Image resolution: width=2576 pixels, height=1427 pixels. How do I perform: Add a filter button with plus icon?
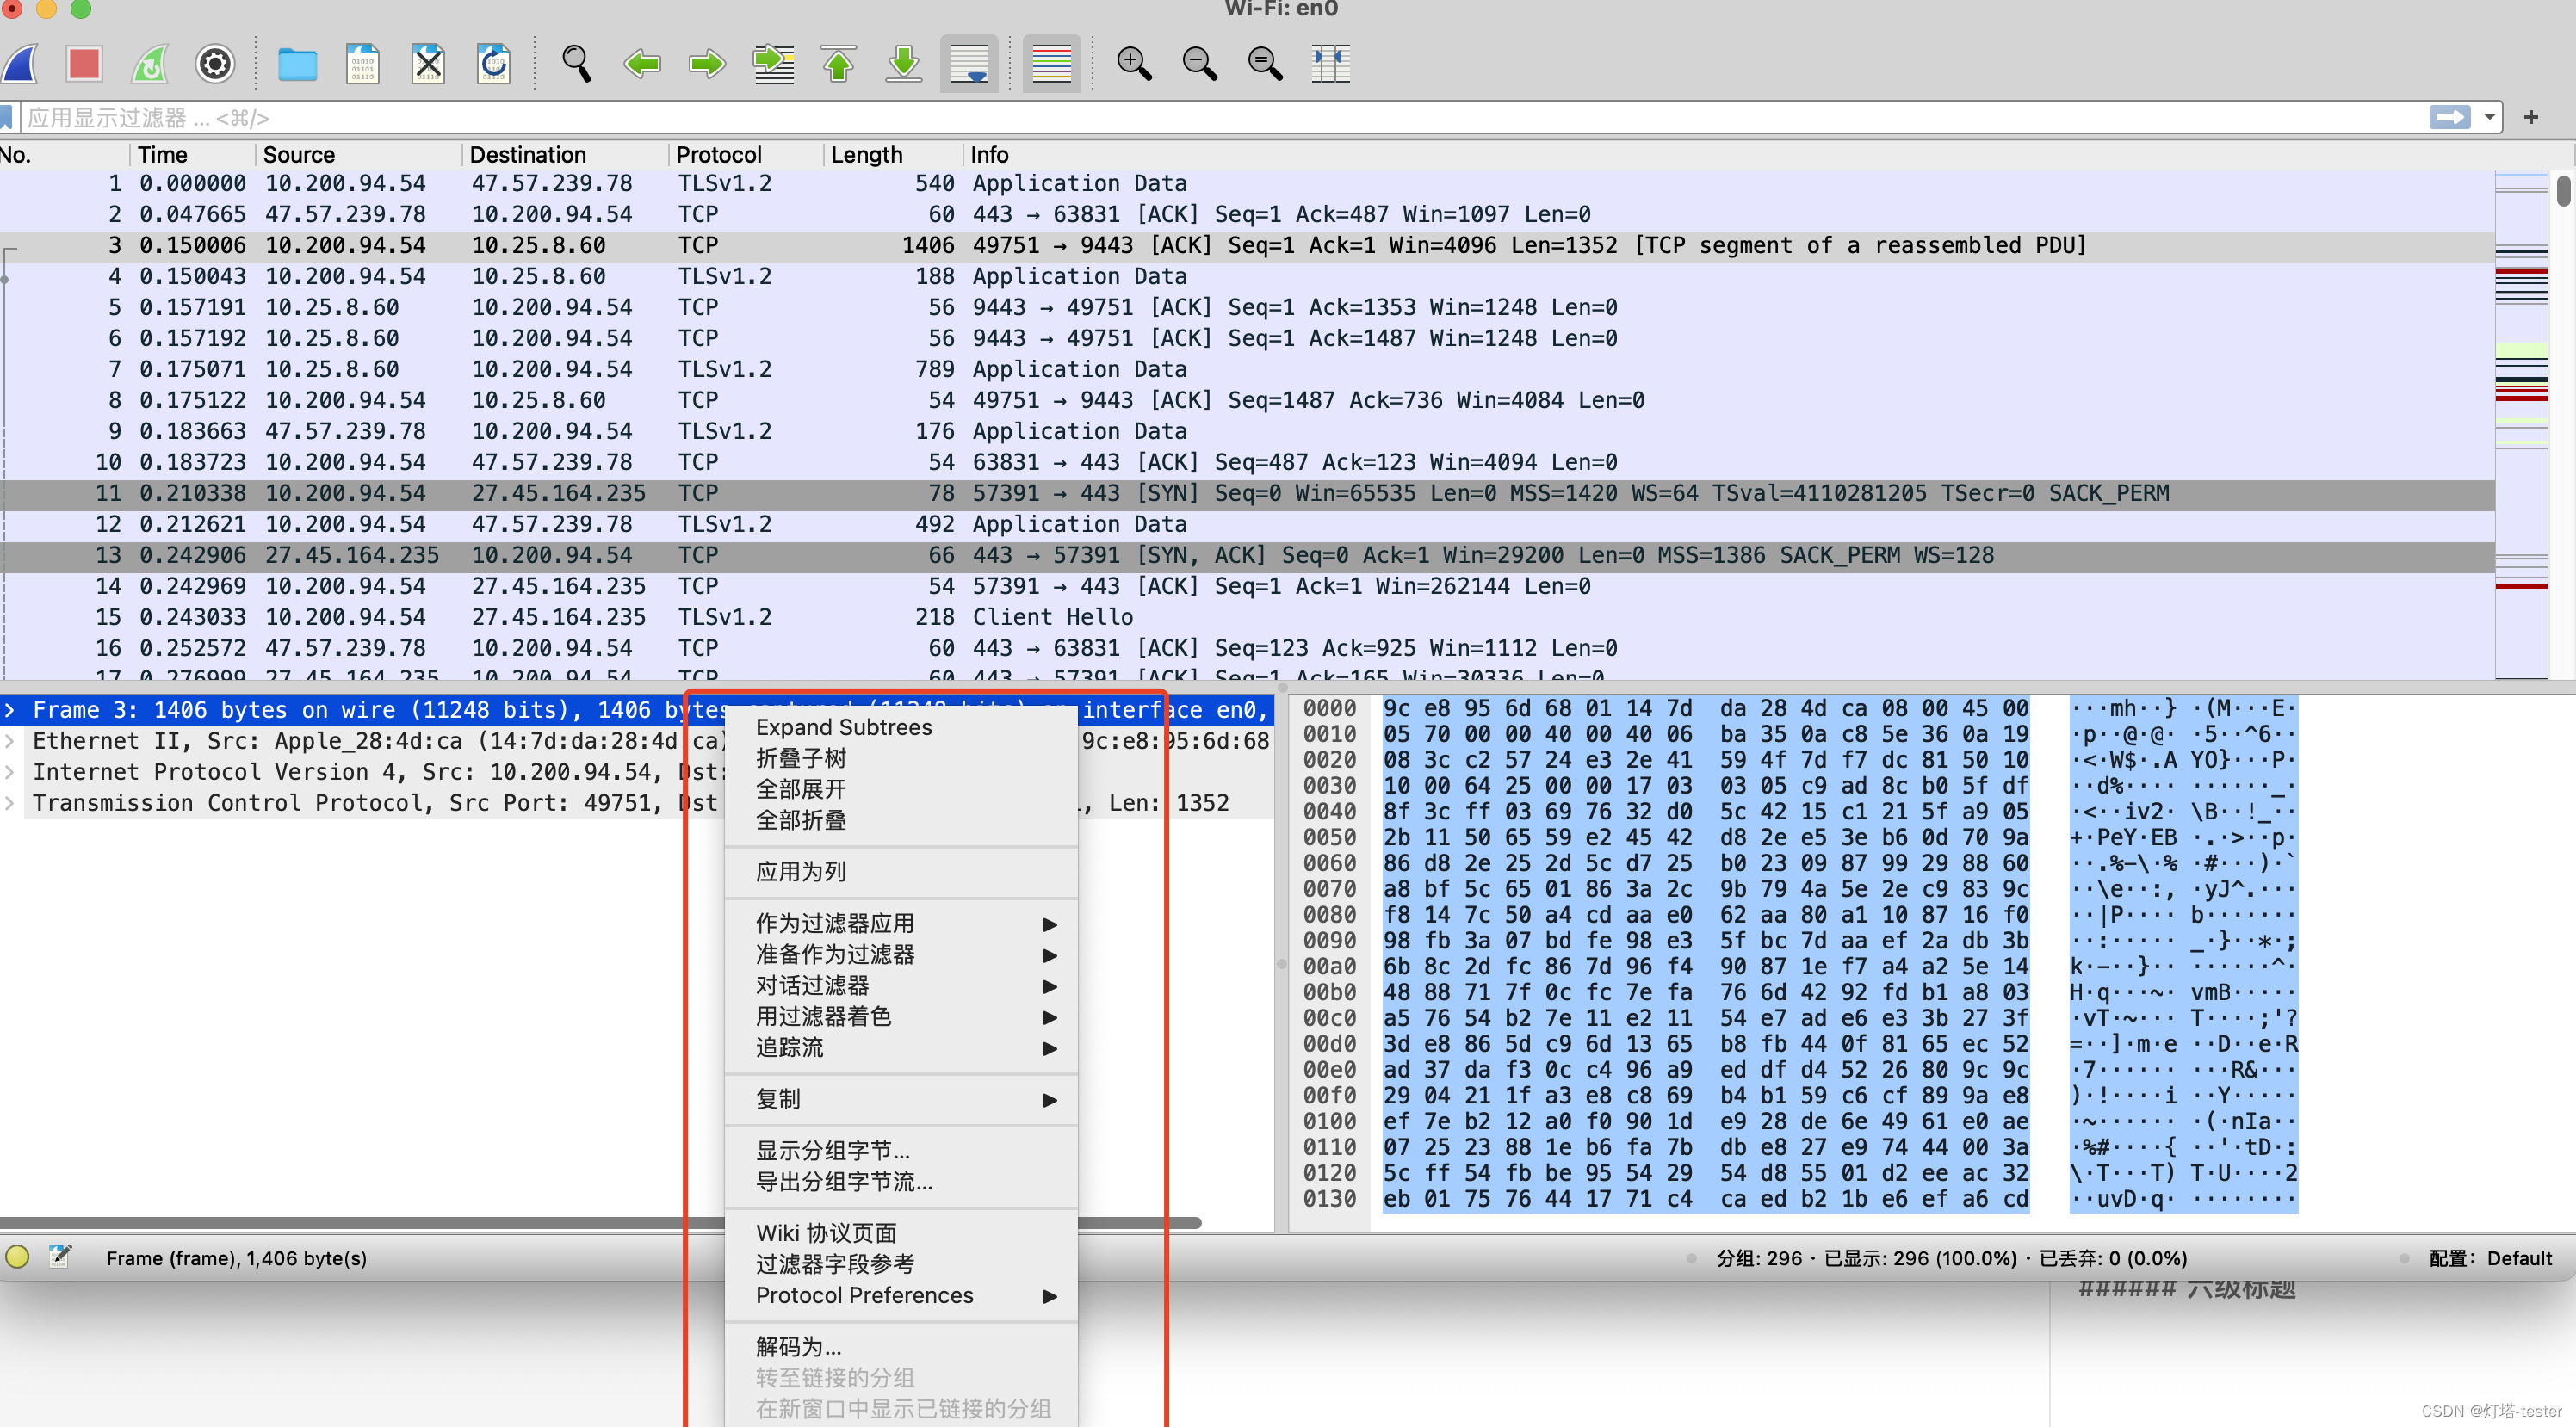click(x=2531, y=118)
